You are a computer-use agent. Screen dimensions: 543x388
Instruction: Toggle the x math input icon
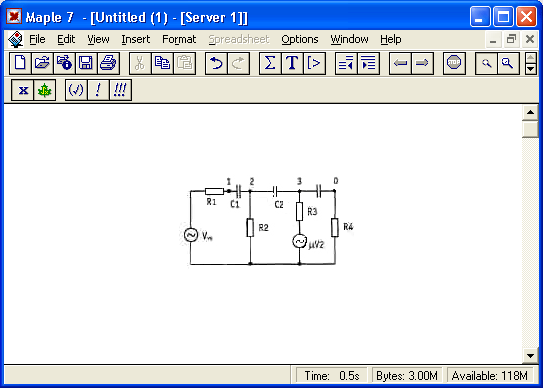point(23,90)
